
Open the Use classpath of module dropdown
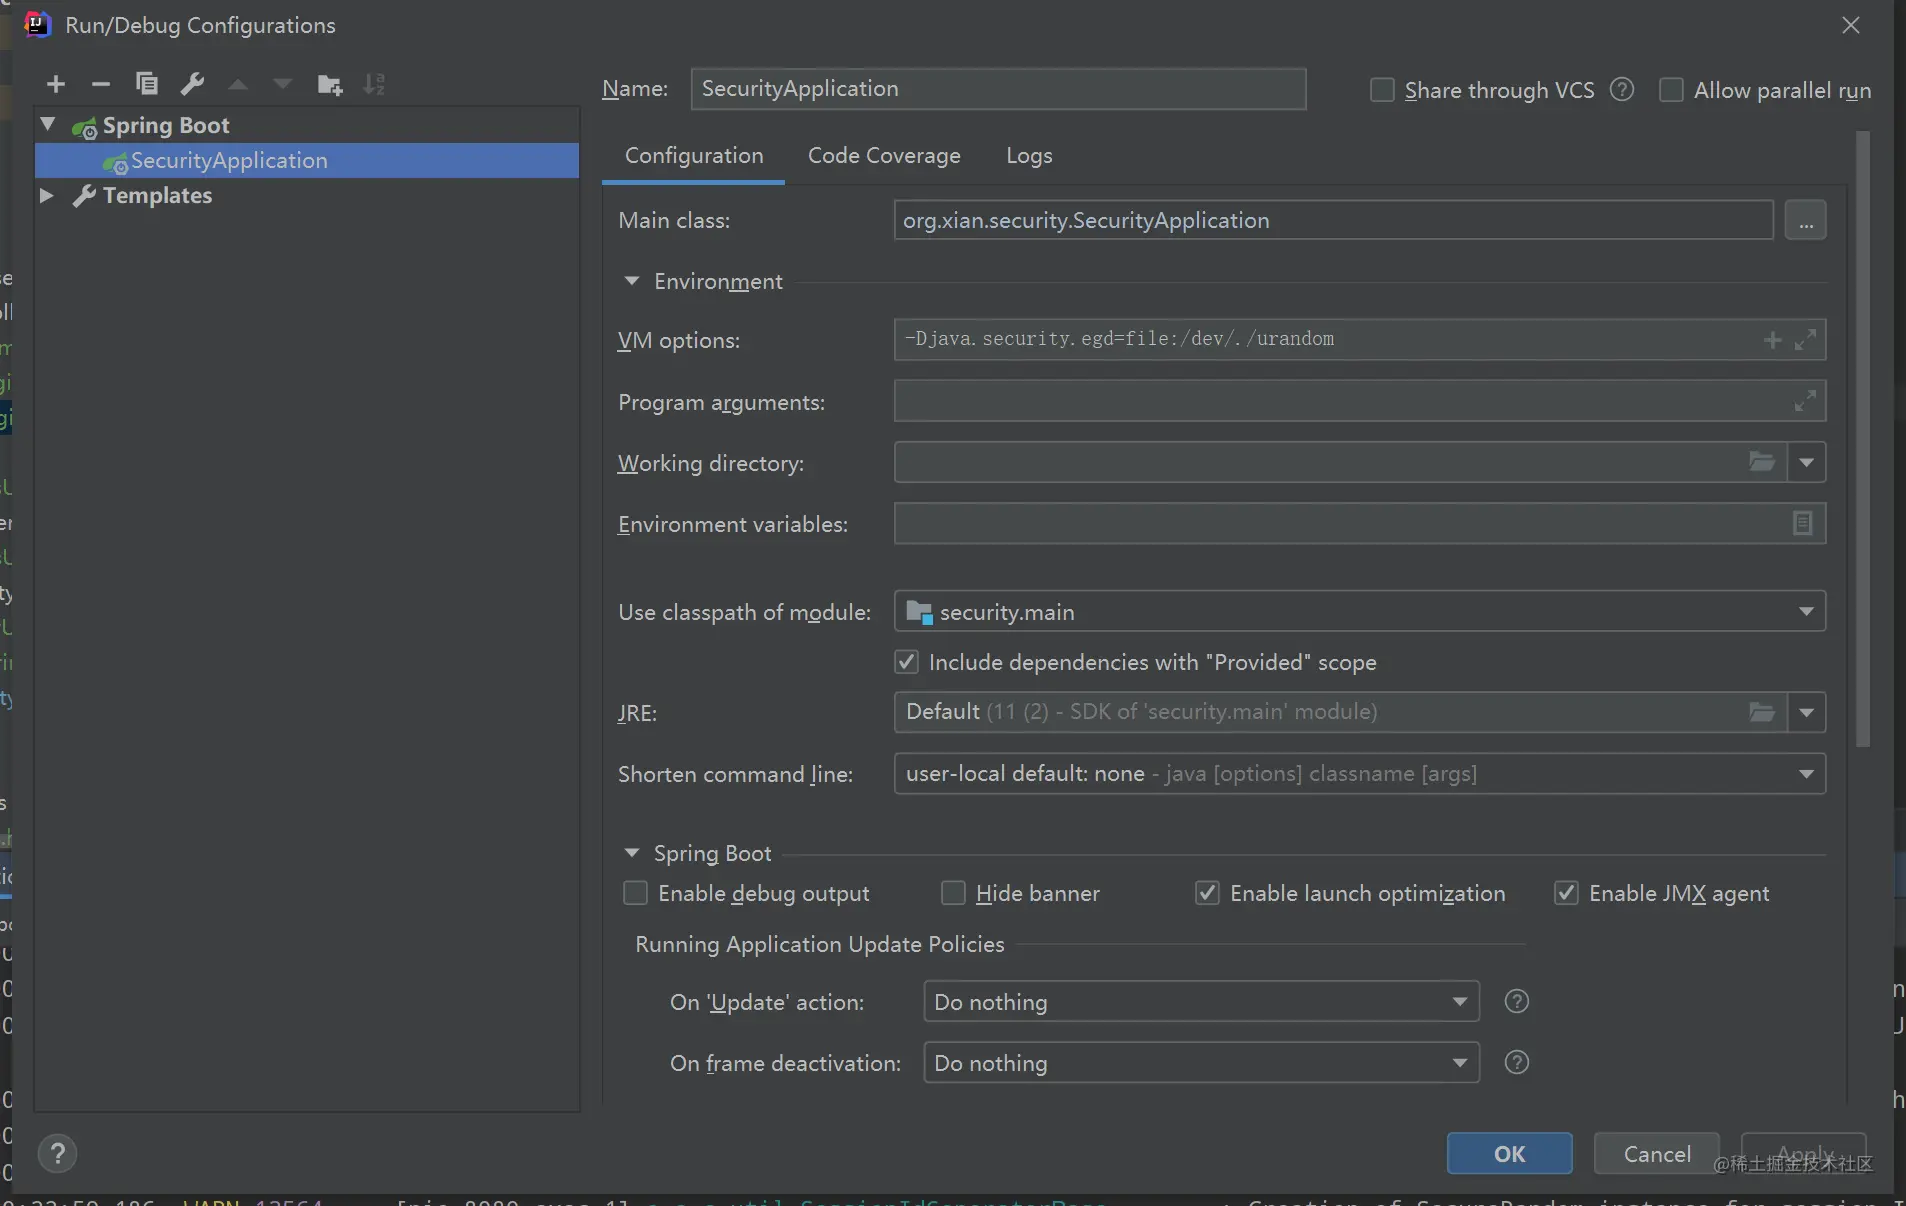pyautogui.click(x=1360, y=611)
